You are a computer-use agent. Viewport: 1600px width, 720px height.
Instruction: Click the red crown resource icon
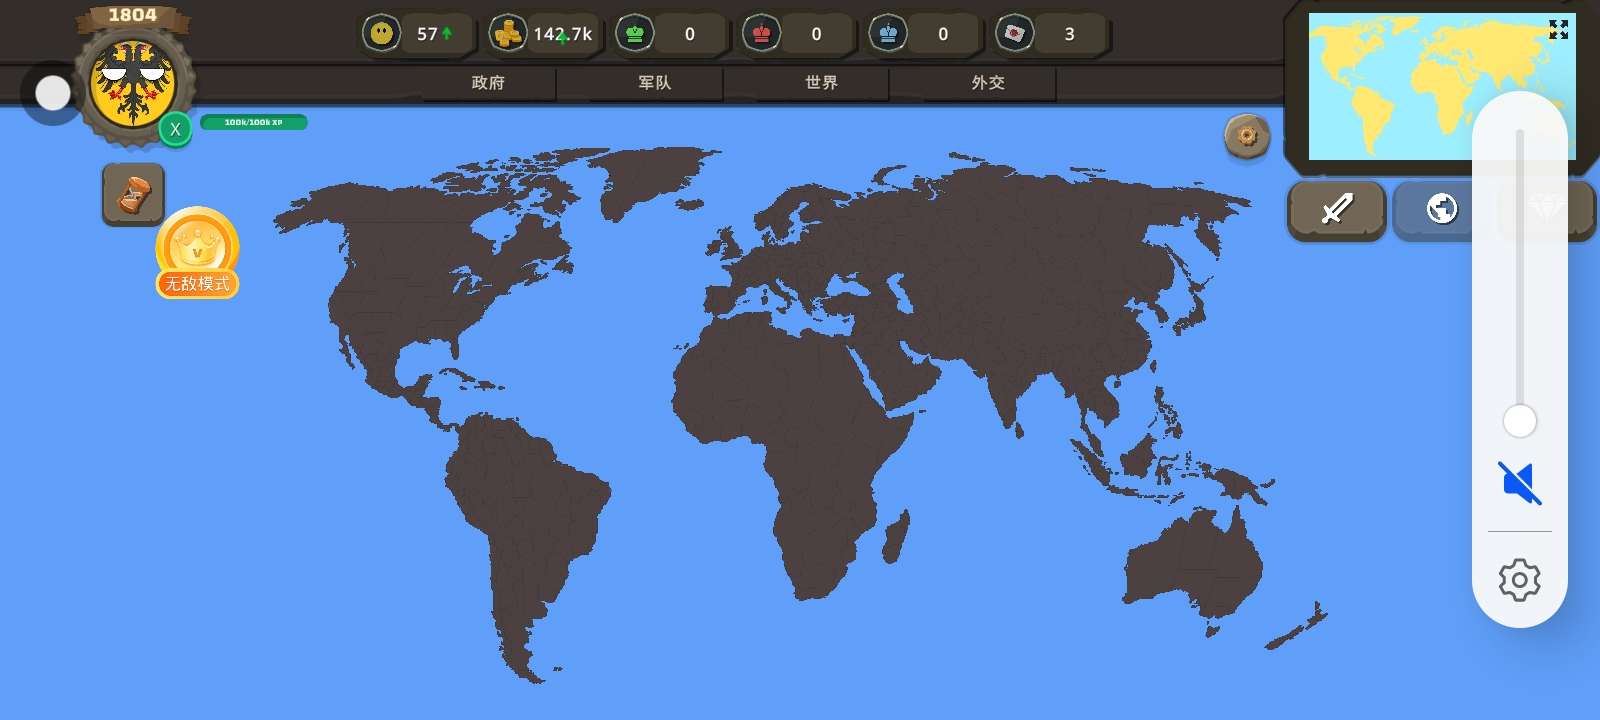click(x=762, y=34)
